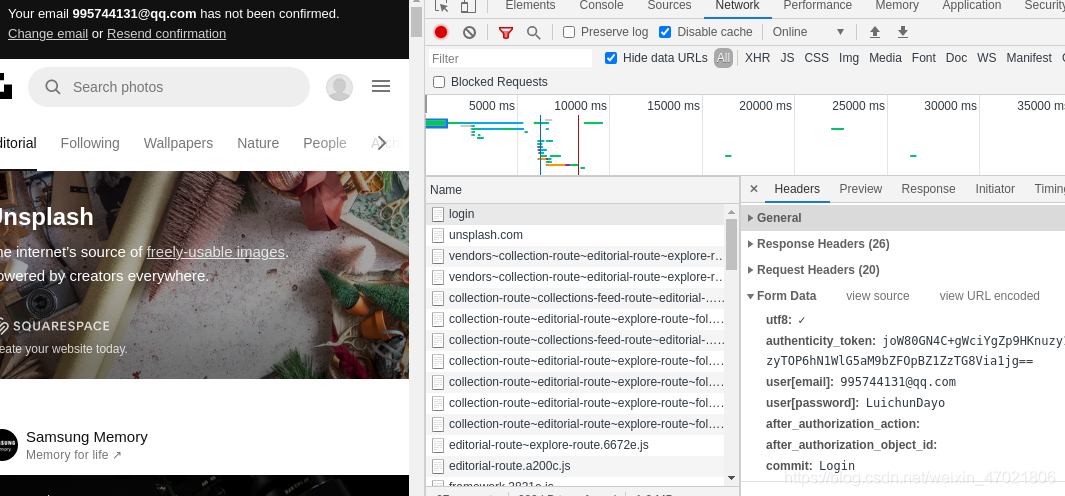Filter requests by Doc type

click(956, 58)
